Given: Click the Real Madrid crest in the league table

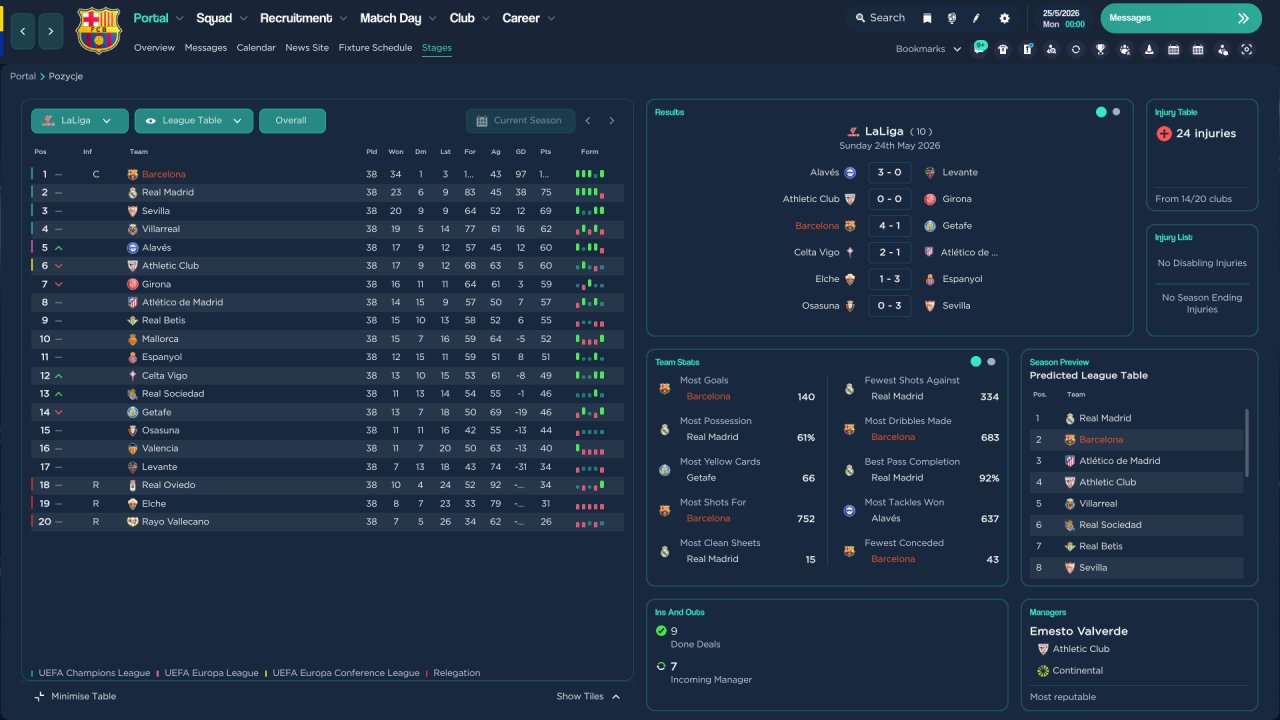Looking at the screenshot, I should point(132,192).
